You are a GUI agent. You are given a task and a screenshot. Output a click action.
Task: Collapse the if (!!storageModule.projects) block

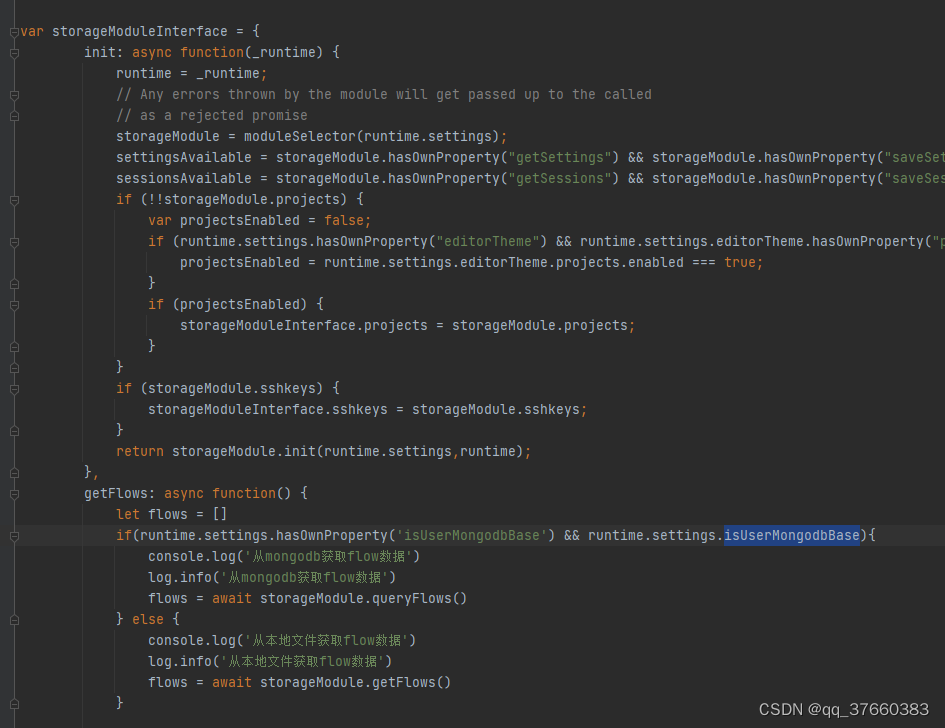pyautogui.click(x=12, y=198)
